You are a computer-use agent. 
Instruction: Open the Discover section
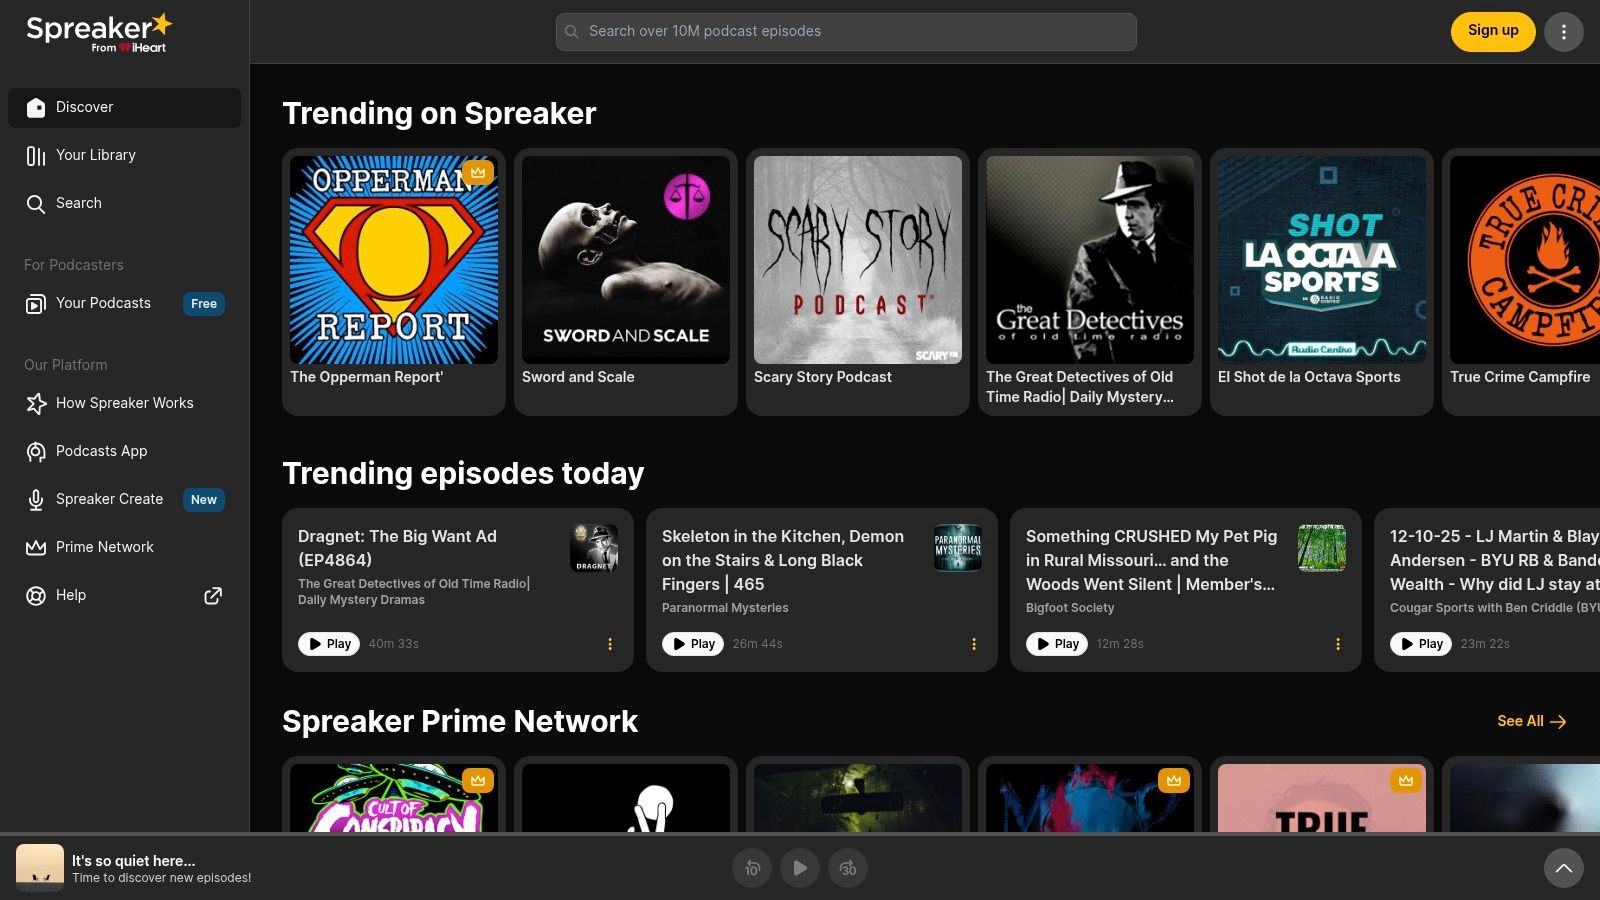click(124, 107)
